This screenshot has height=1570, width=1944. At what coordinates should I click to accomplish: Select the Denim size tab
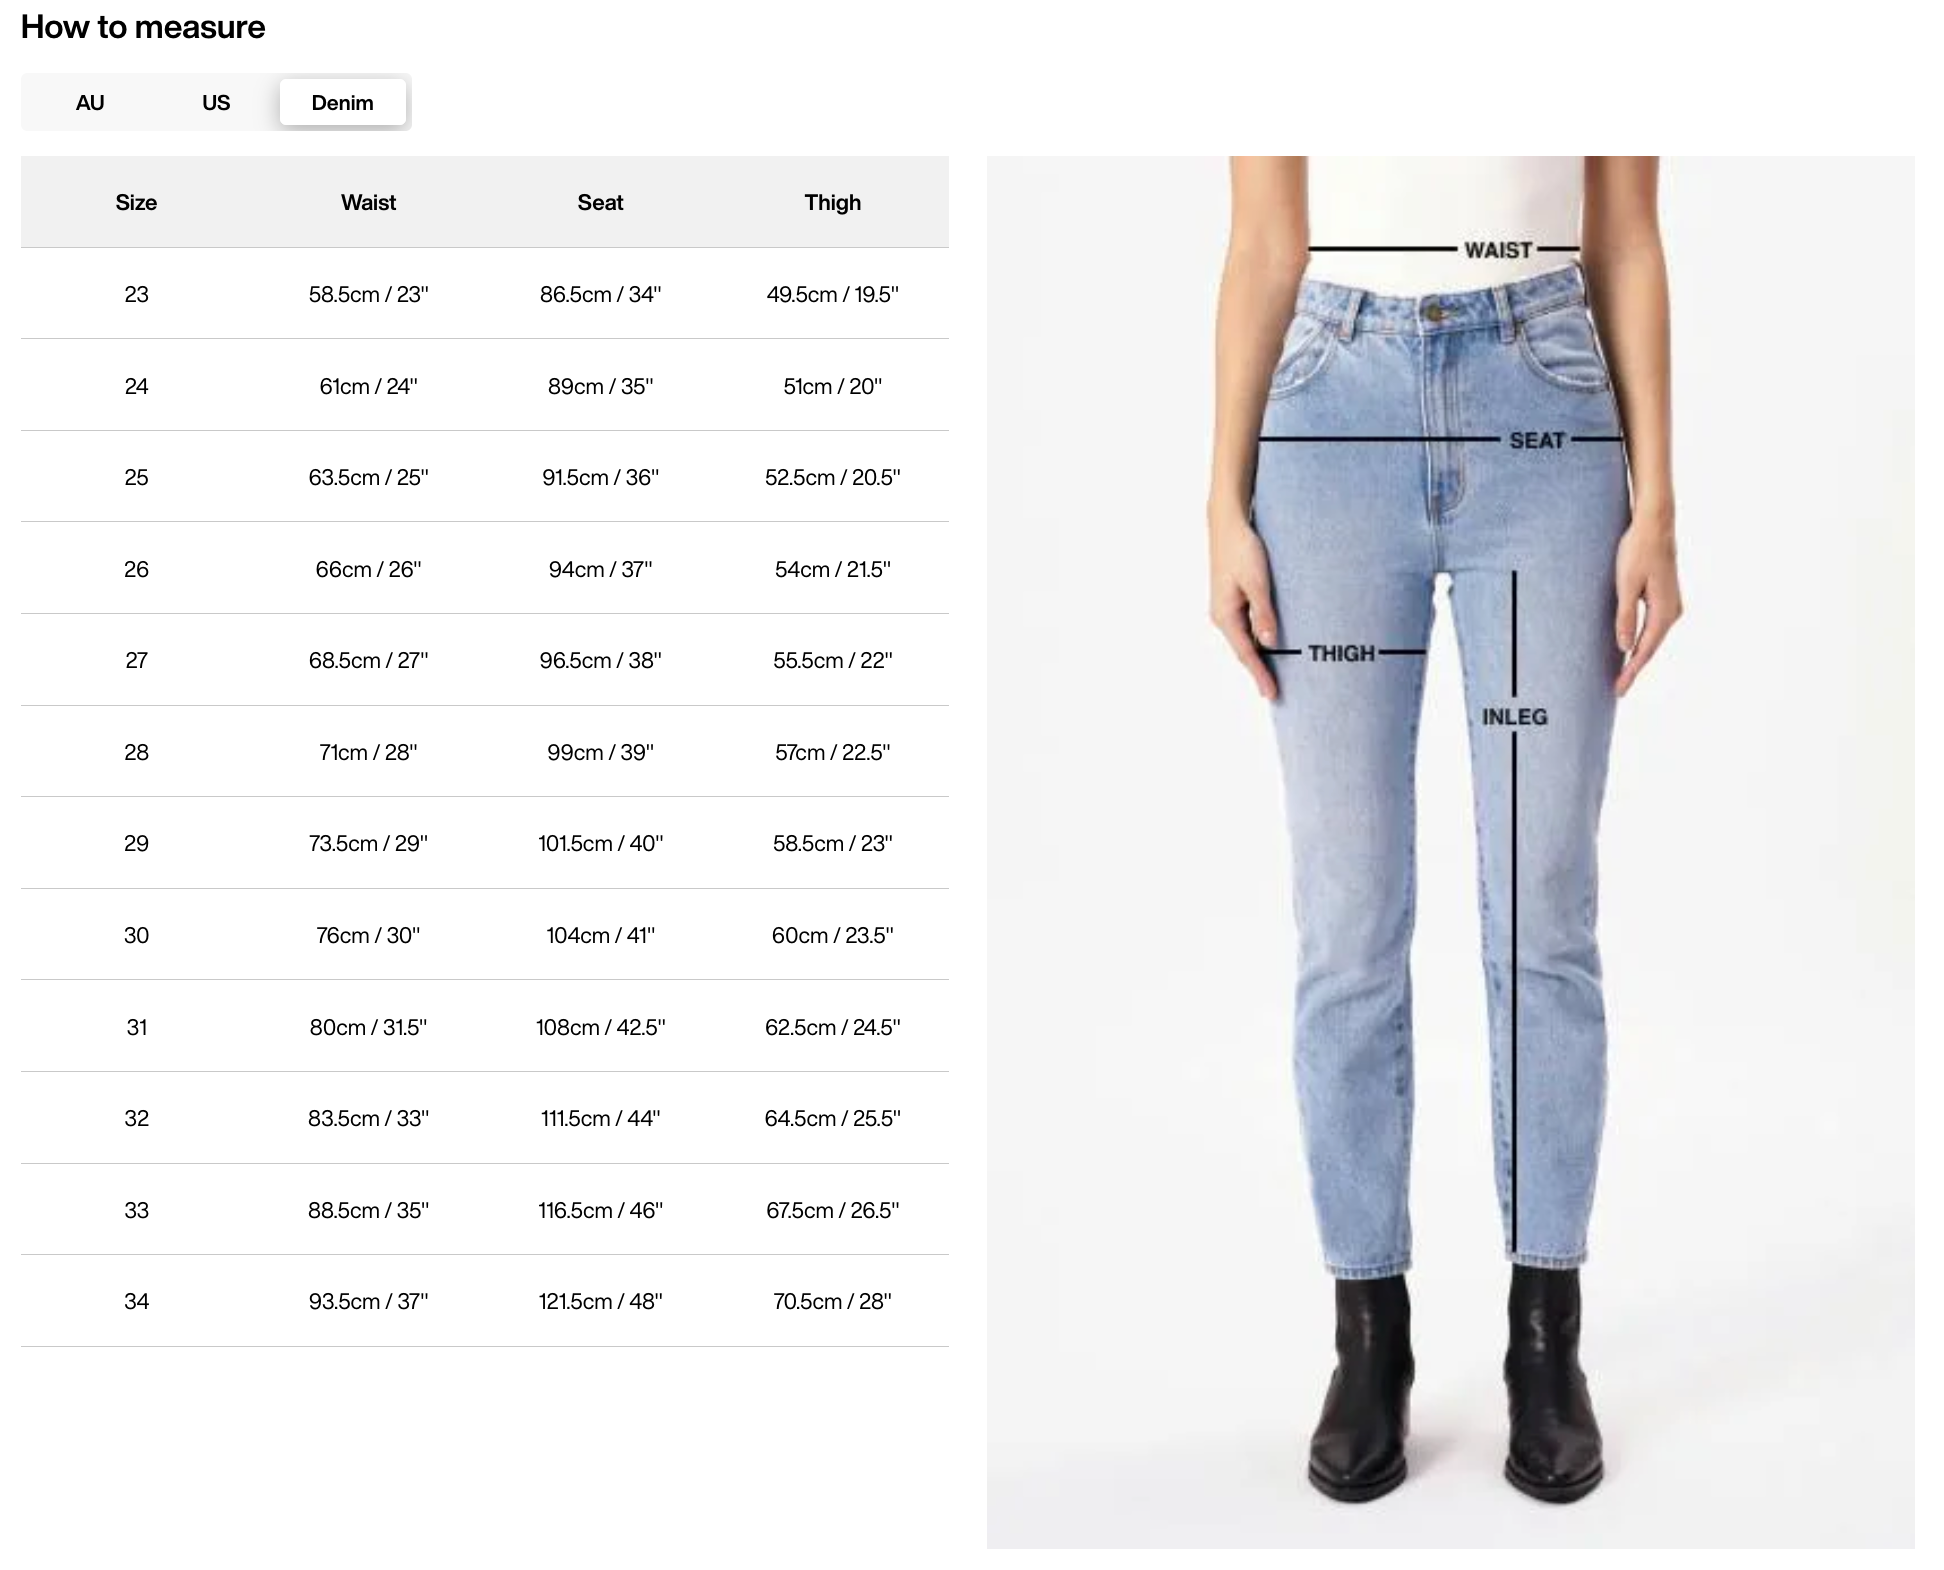coord(342,103)
